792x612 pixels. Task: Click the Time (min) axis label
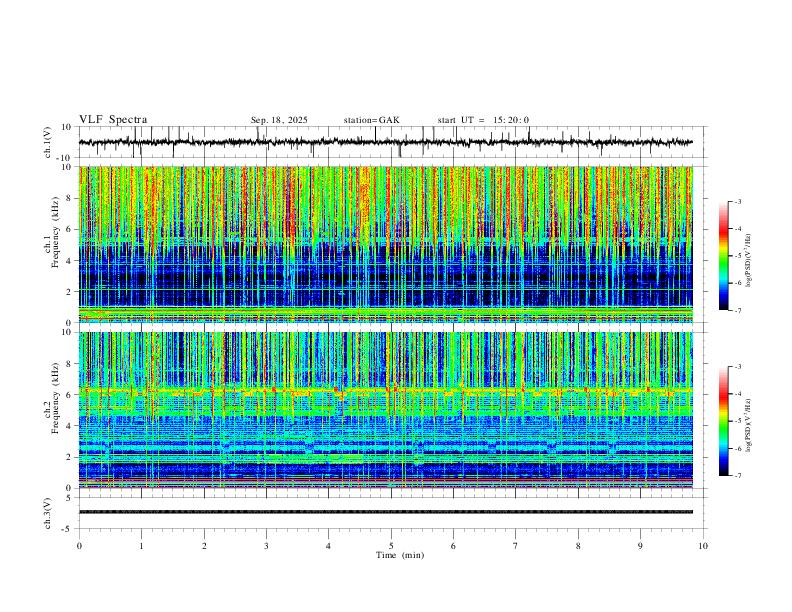[x=400, y=555]
